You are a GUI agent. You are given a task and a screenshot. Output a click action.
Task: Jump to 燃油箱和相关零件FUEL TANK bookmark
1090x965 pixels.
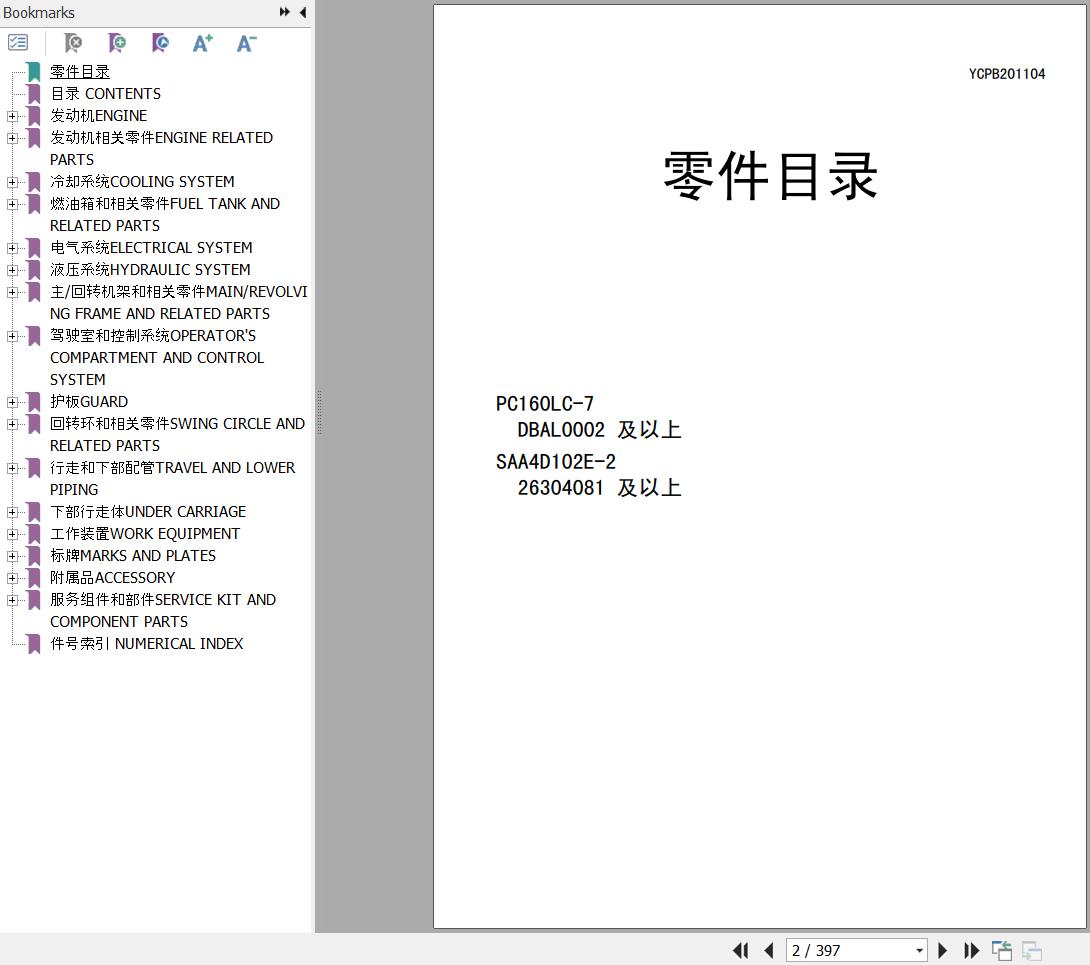click(x=165, y=215)
